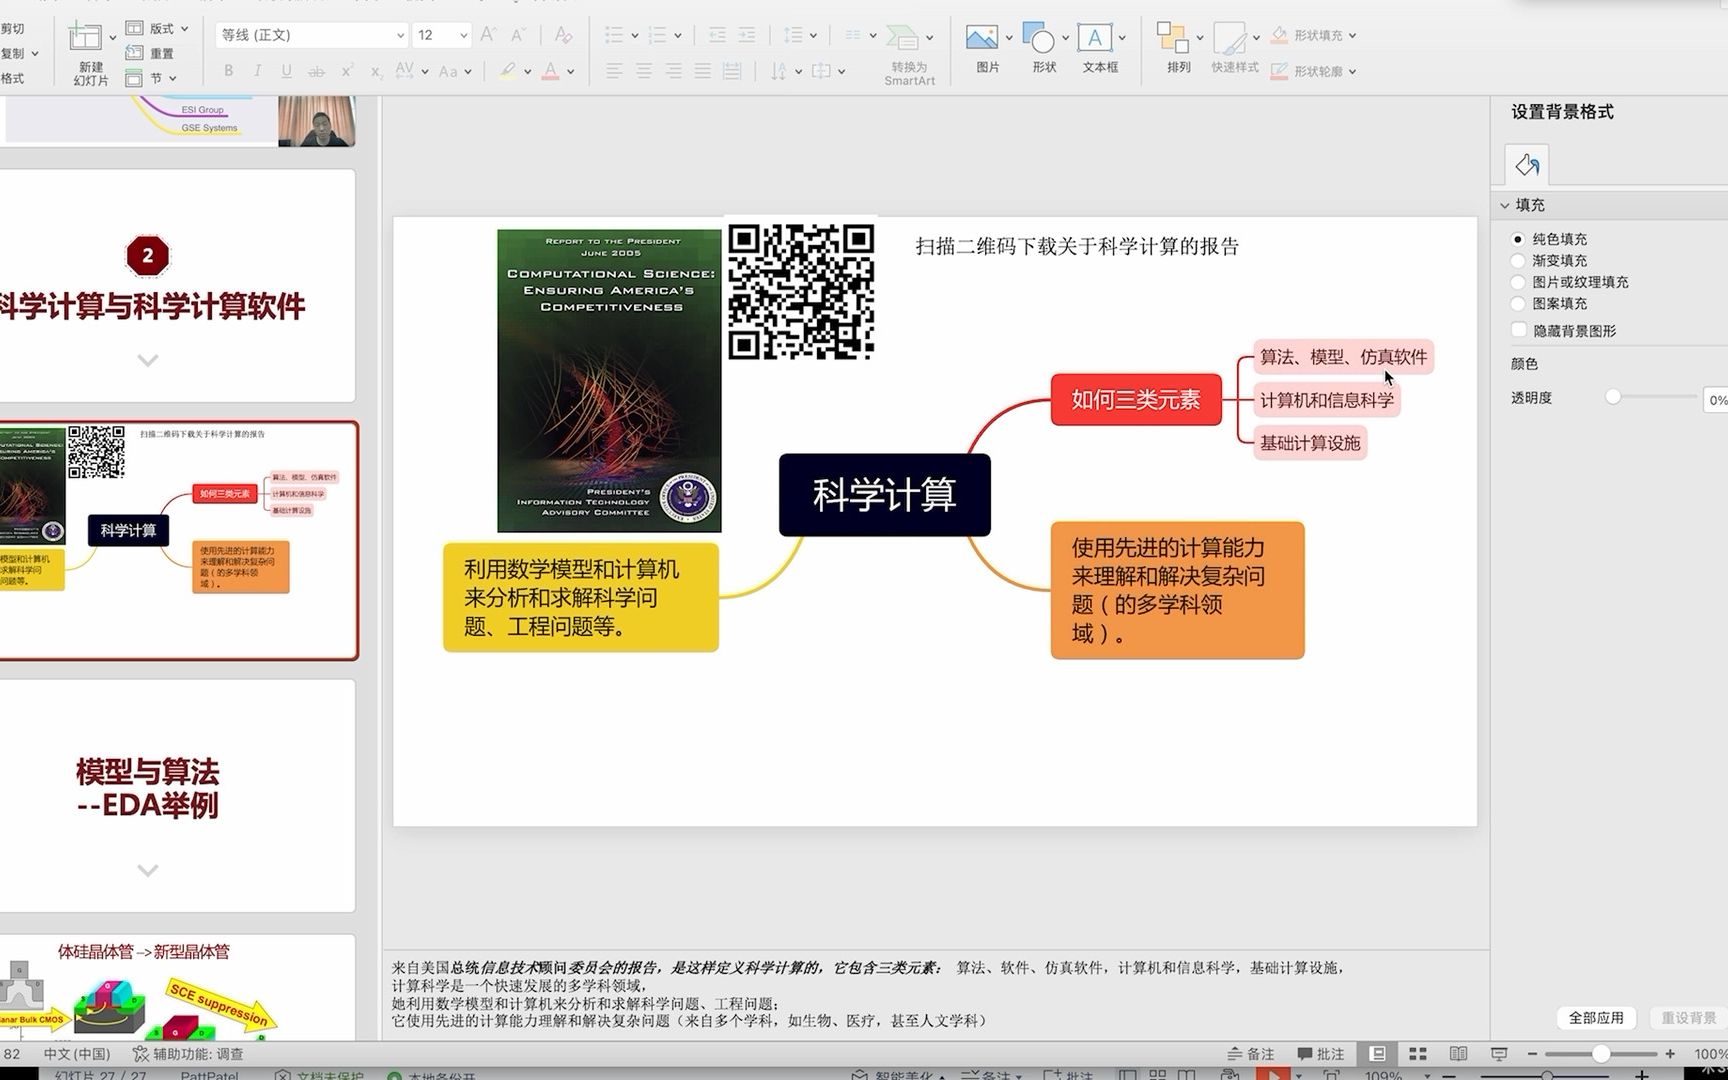Open 形状填充 shape fill options
Screen dimensions: 1728x1080
tap(1313, 34)
